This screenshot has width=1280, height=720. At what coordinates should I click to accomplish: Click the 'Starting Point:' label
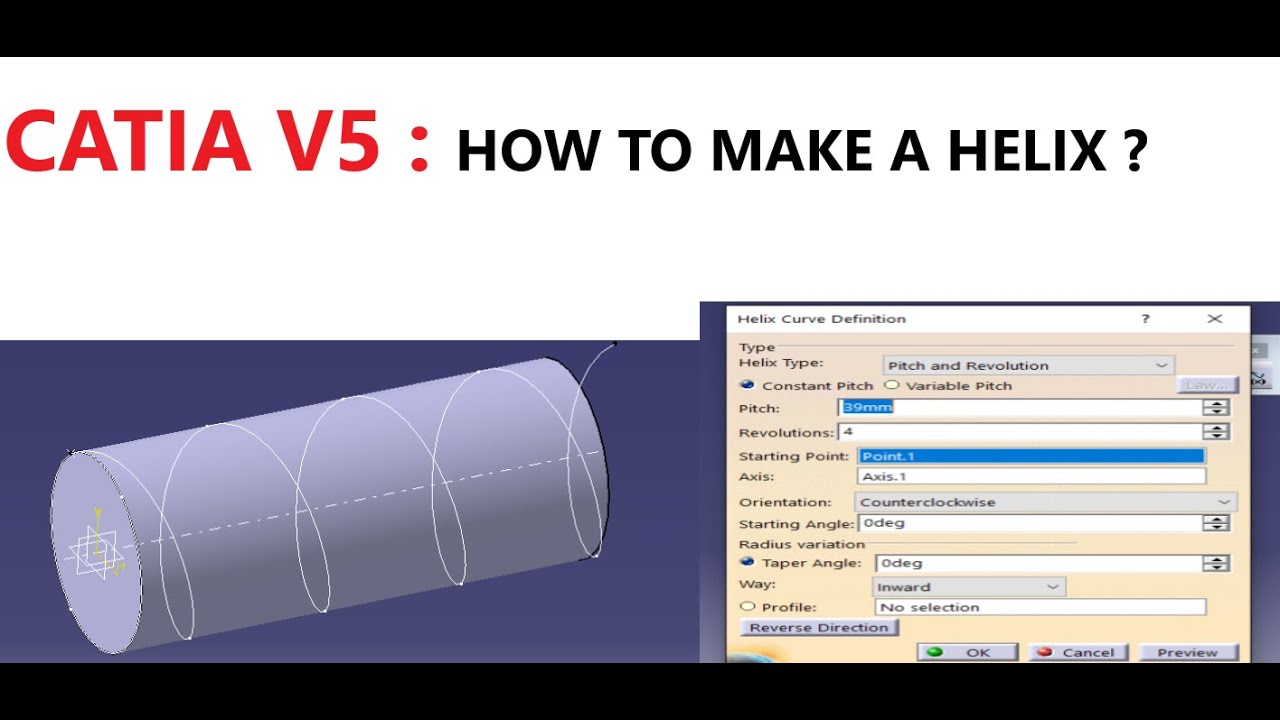click(x=796, y=456)
